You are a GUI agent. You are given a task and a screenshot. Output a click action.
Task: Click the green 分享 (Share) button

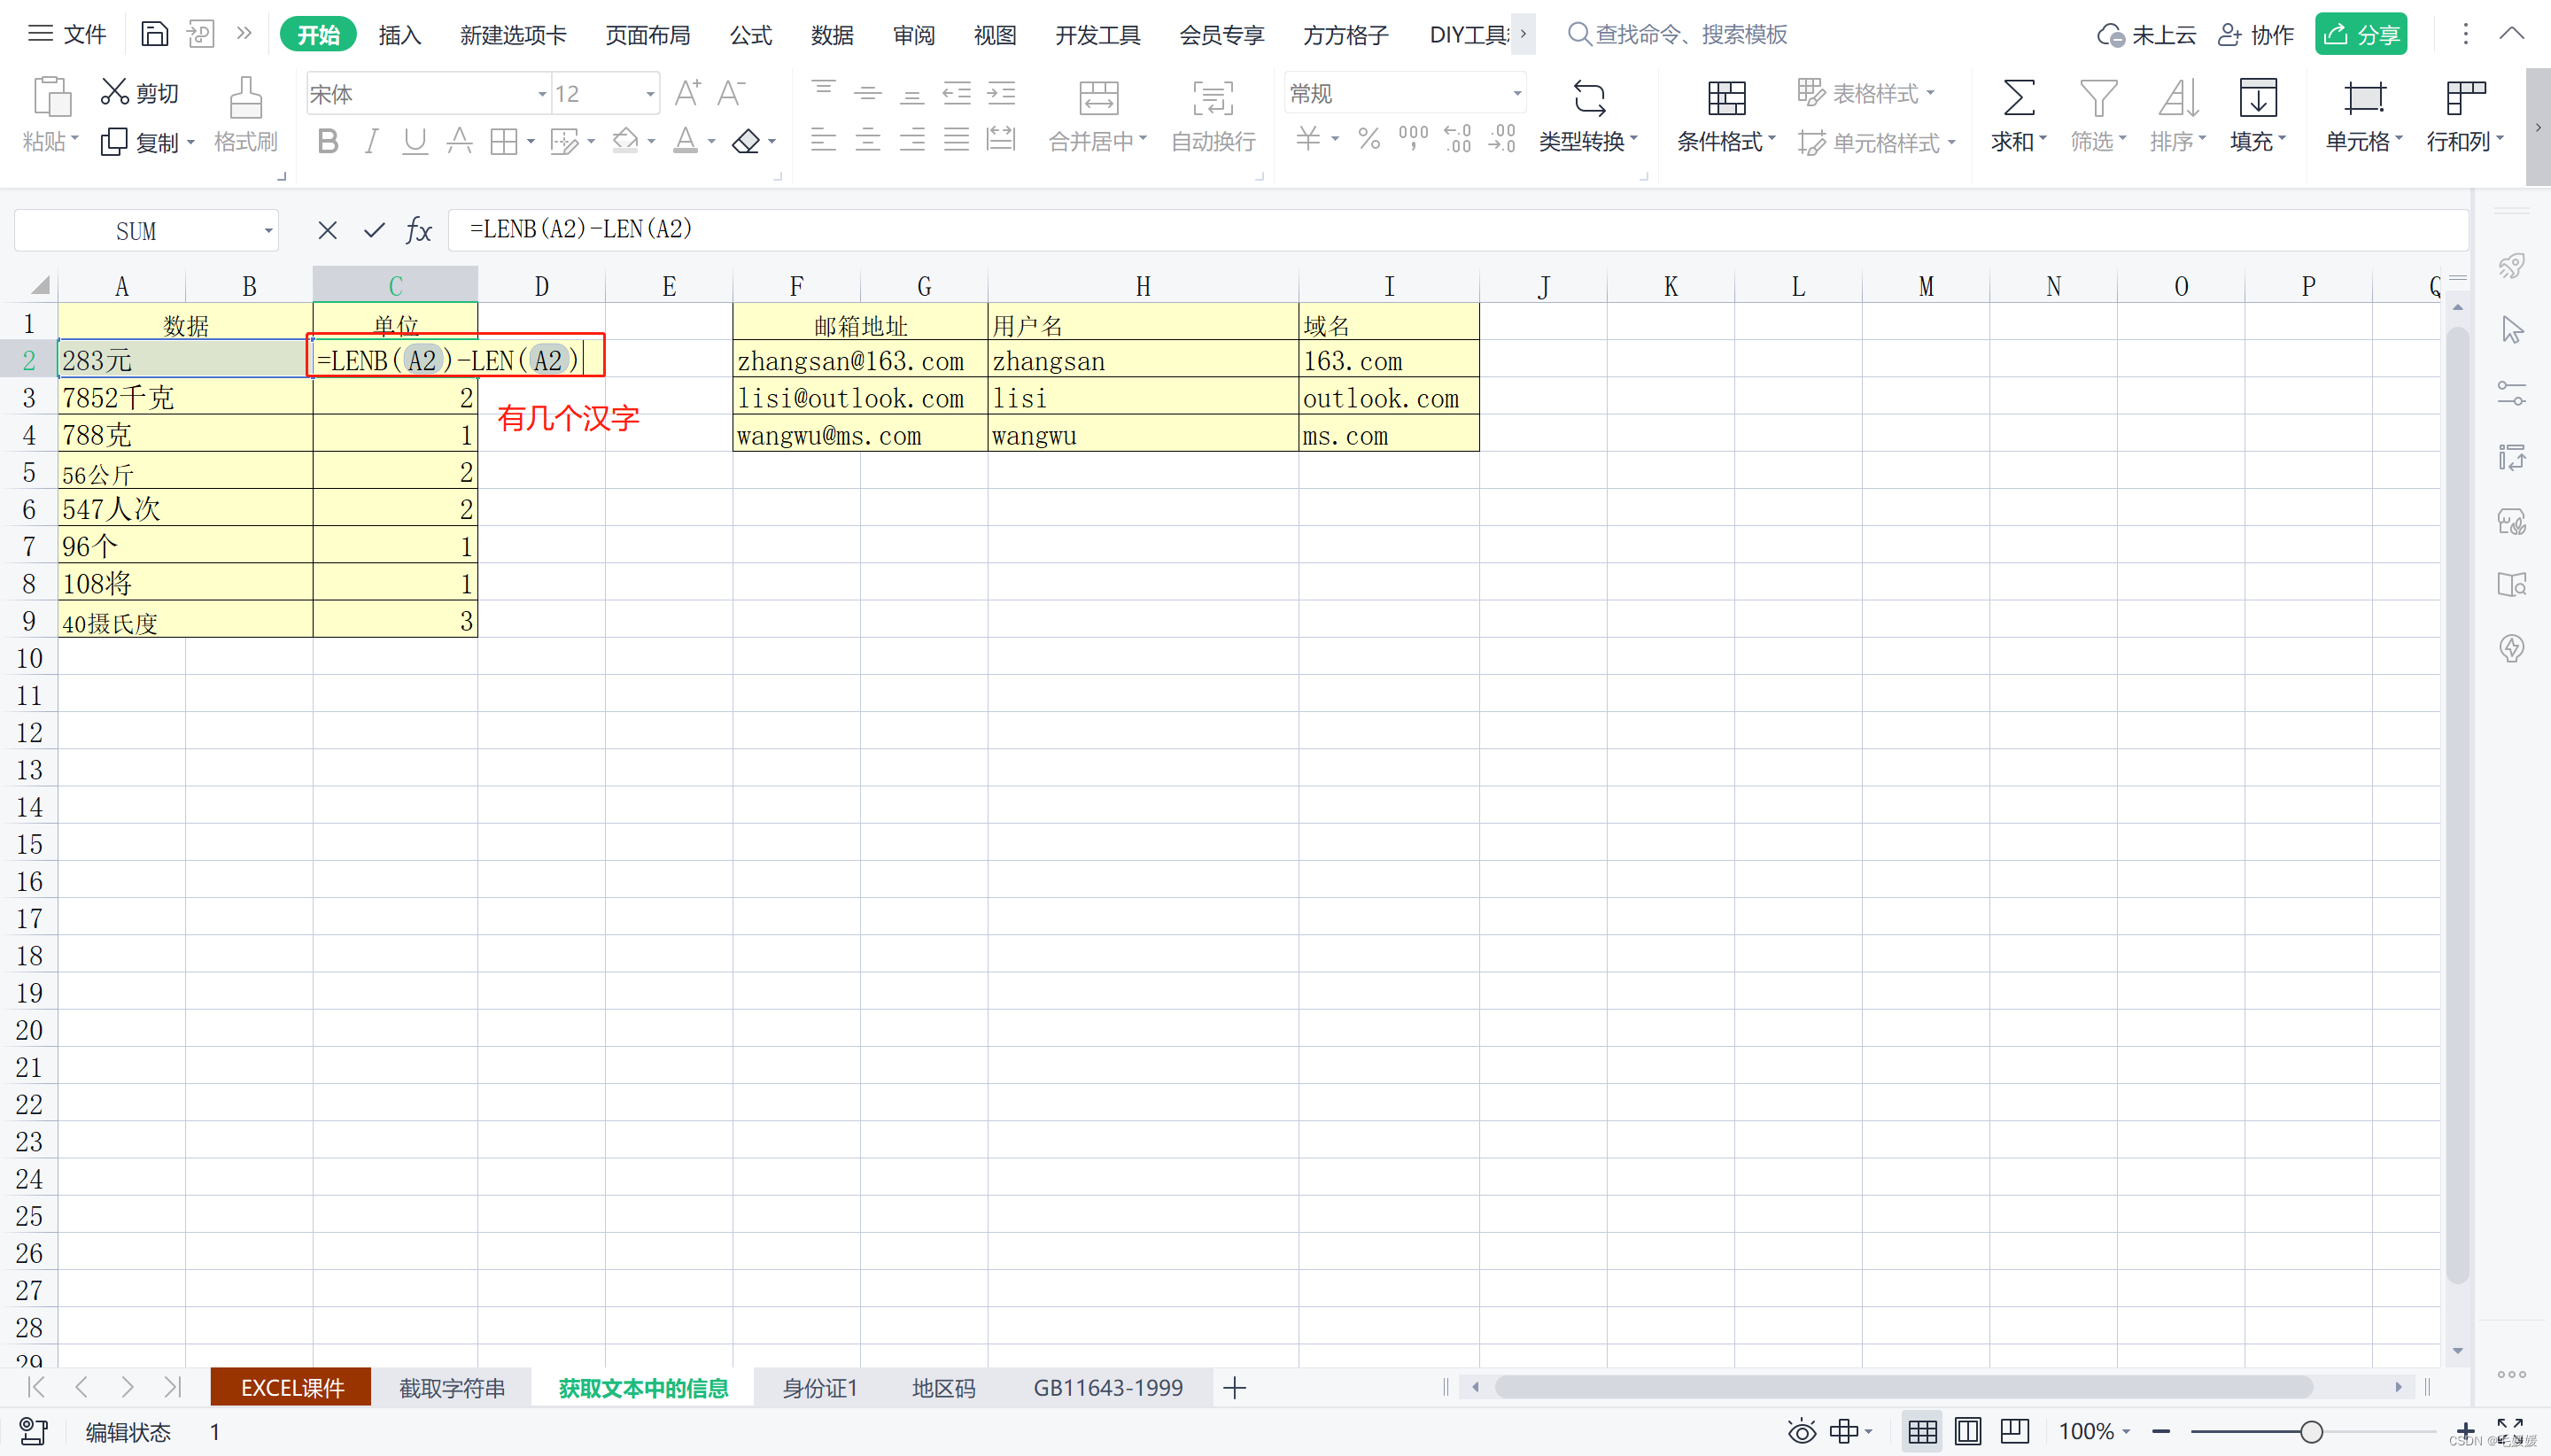2360,35
